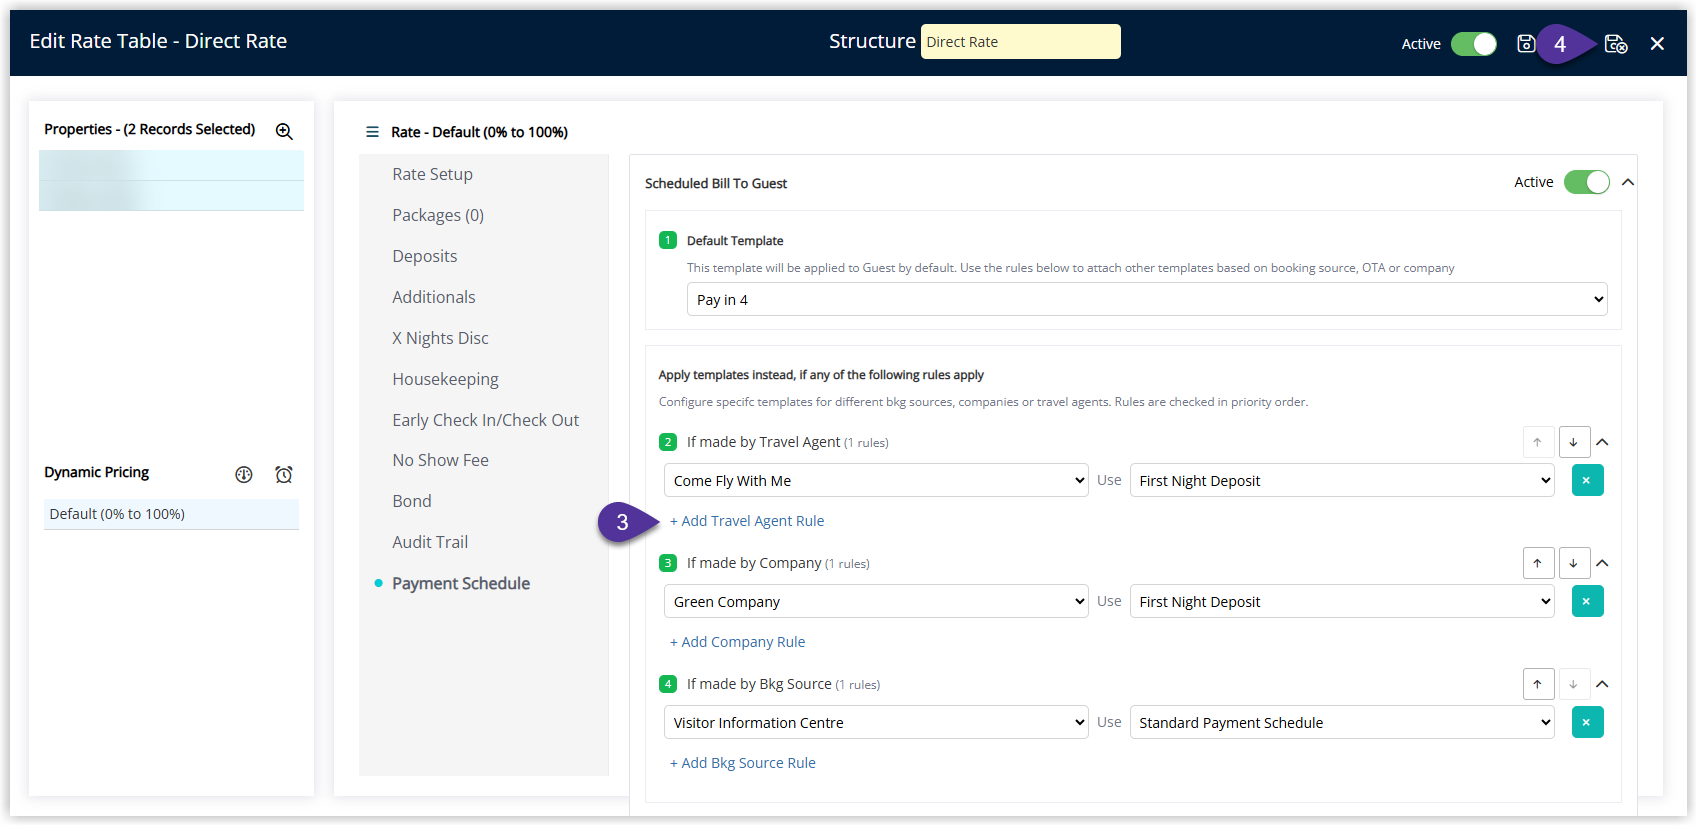
Task: Open the Travel Agent First Night Deposit dropdown
Action: pyautogui.click(x=1342, y=480)
